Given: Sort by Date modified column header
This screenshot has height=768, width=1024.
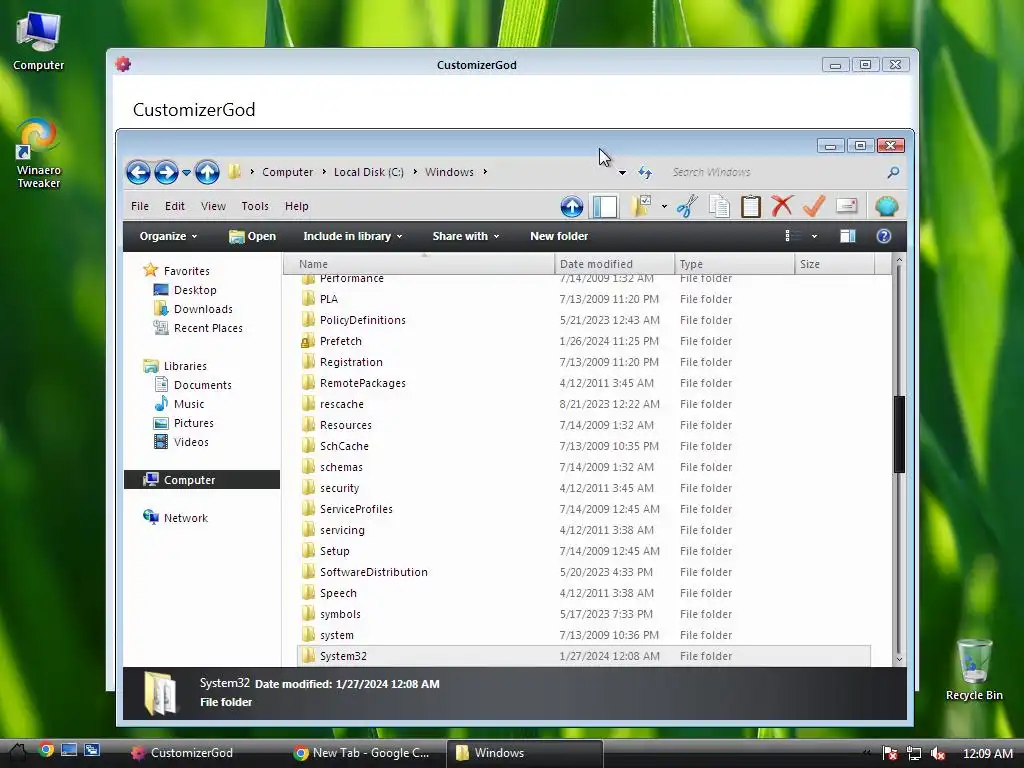Looking at the screenshot, I should (x=614, y=264).
